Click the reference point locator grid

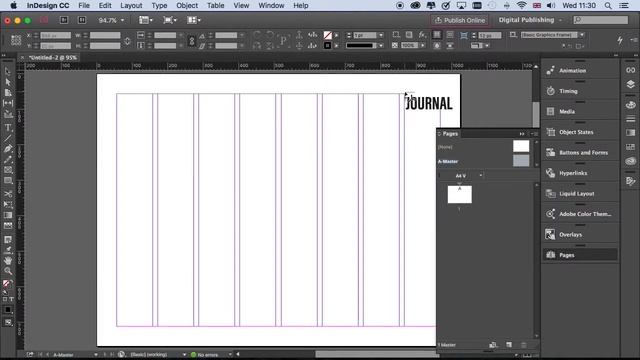click(x=16, y=40)
